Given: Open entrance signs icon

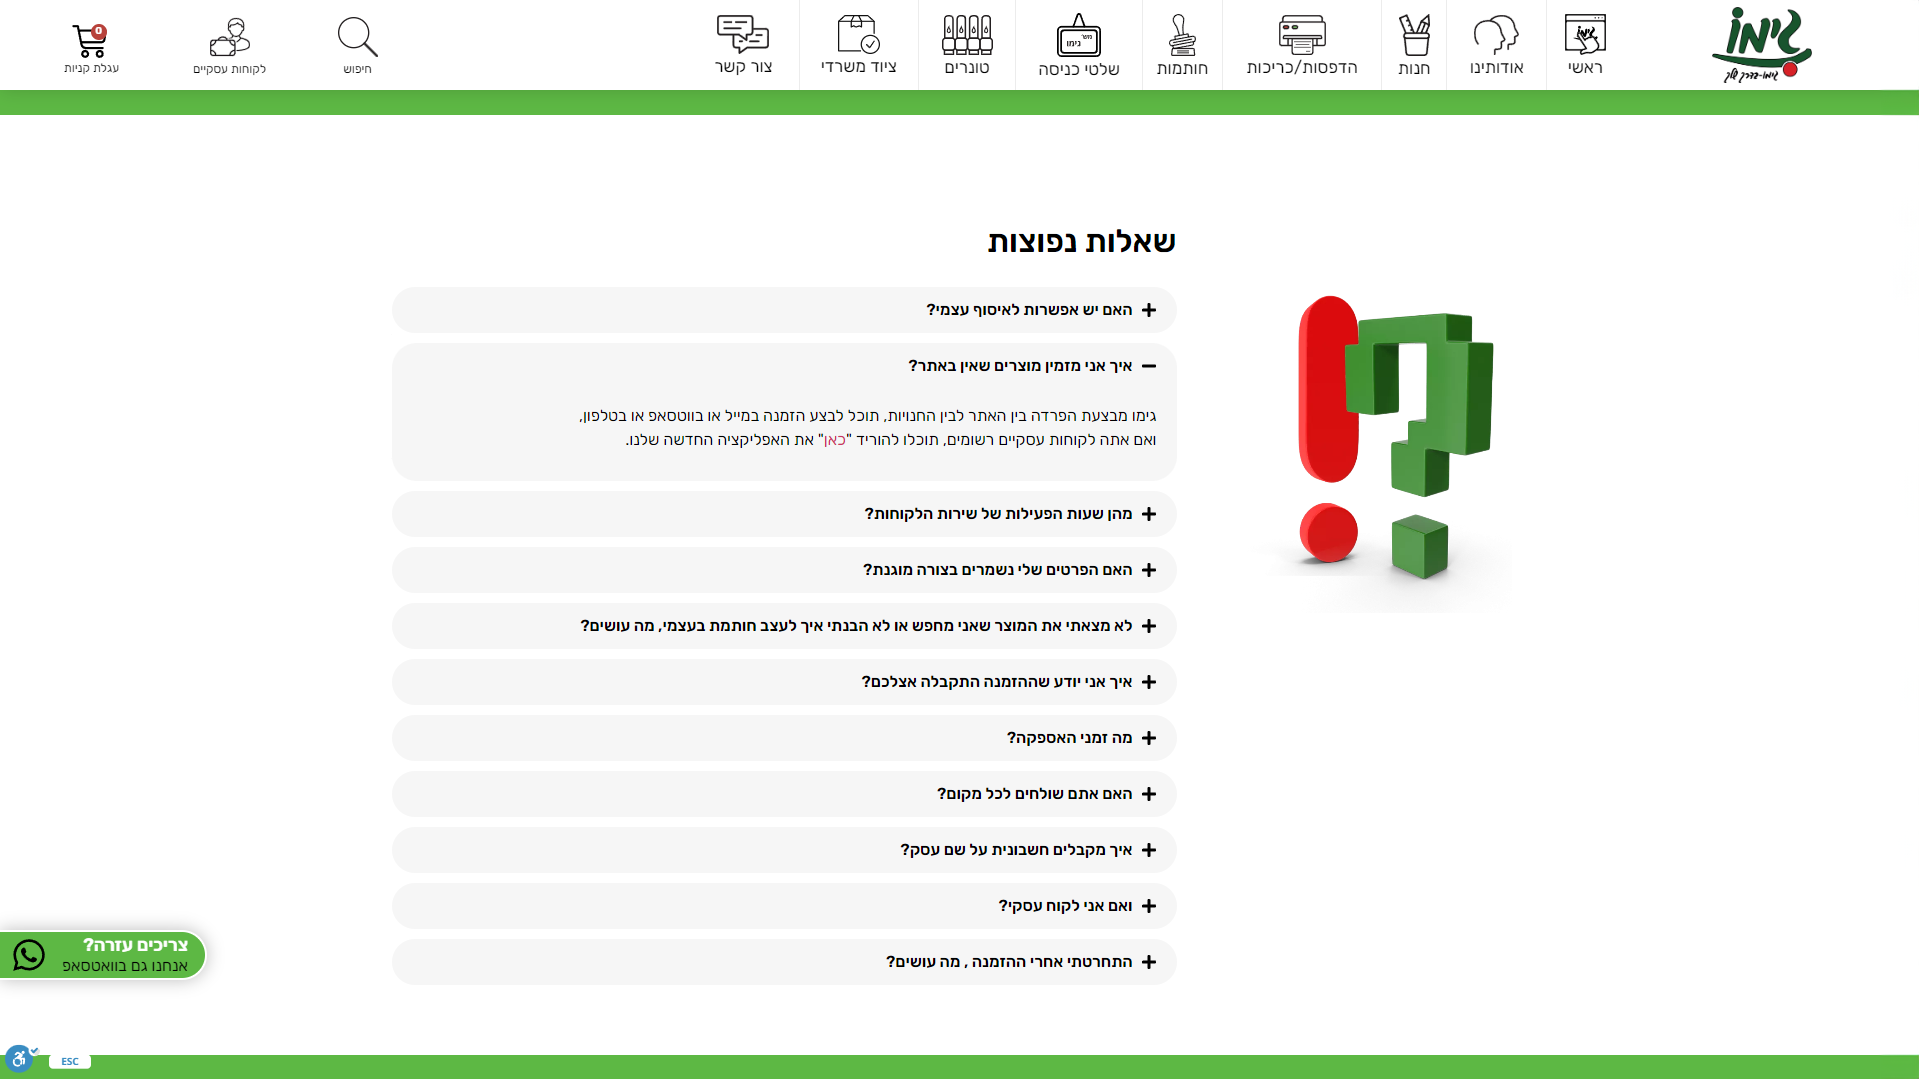Looking at the screenshot, I should (1079, 35).
